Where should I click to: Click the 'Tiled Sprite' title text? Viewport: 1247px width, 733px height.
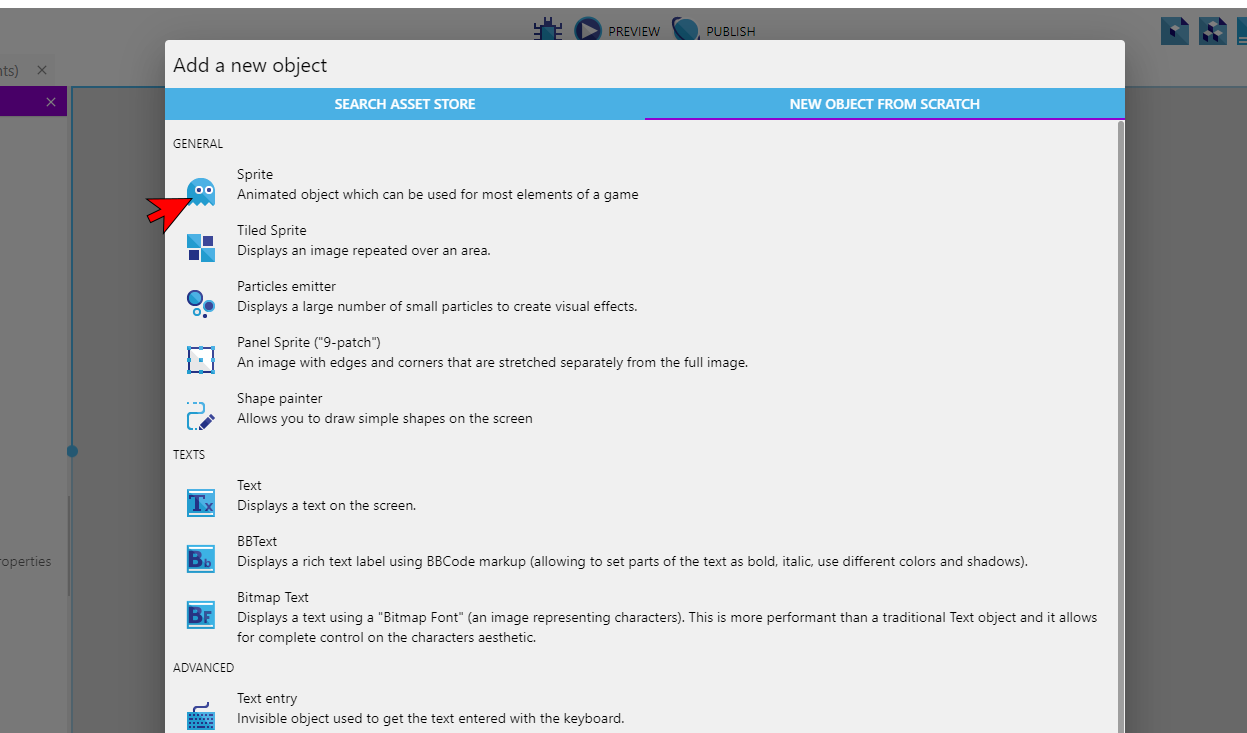coord(272,230)
